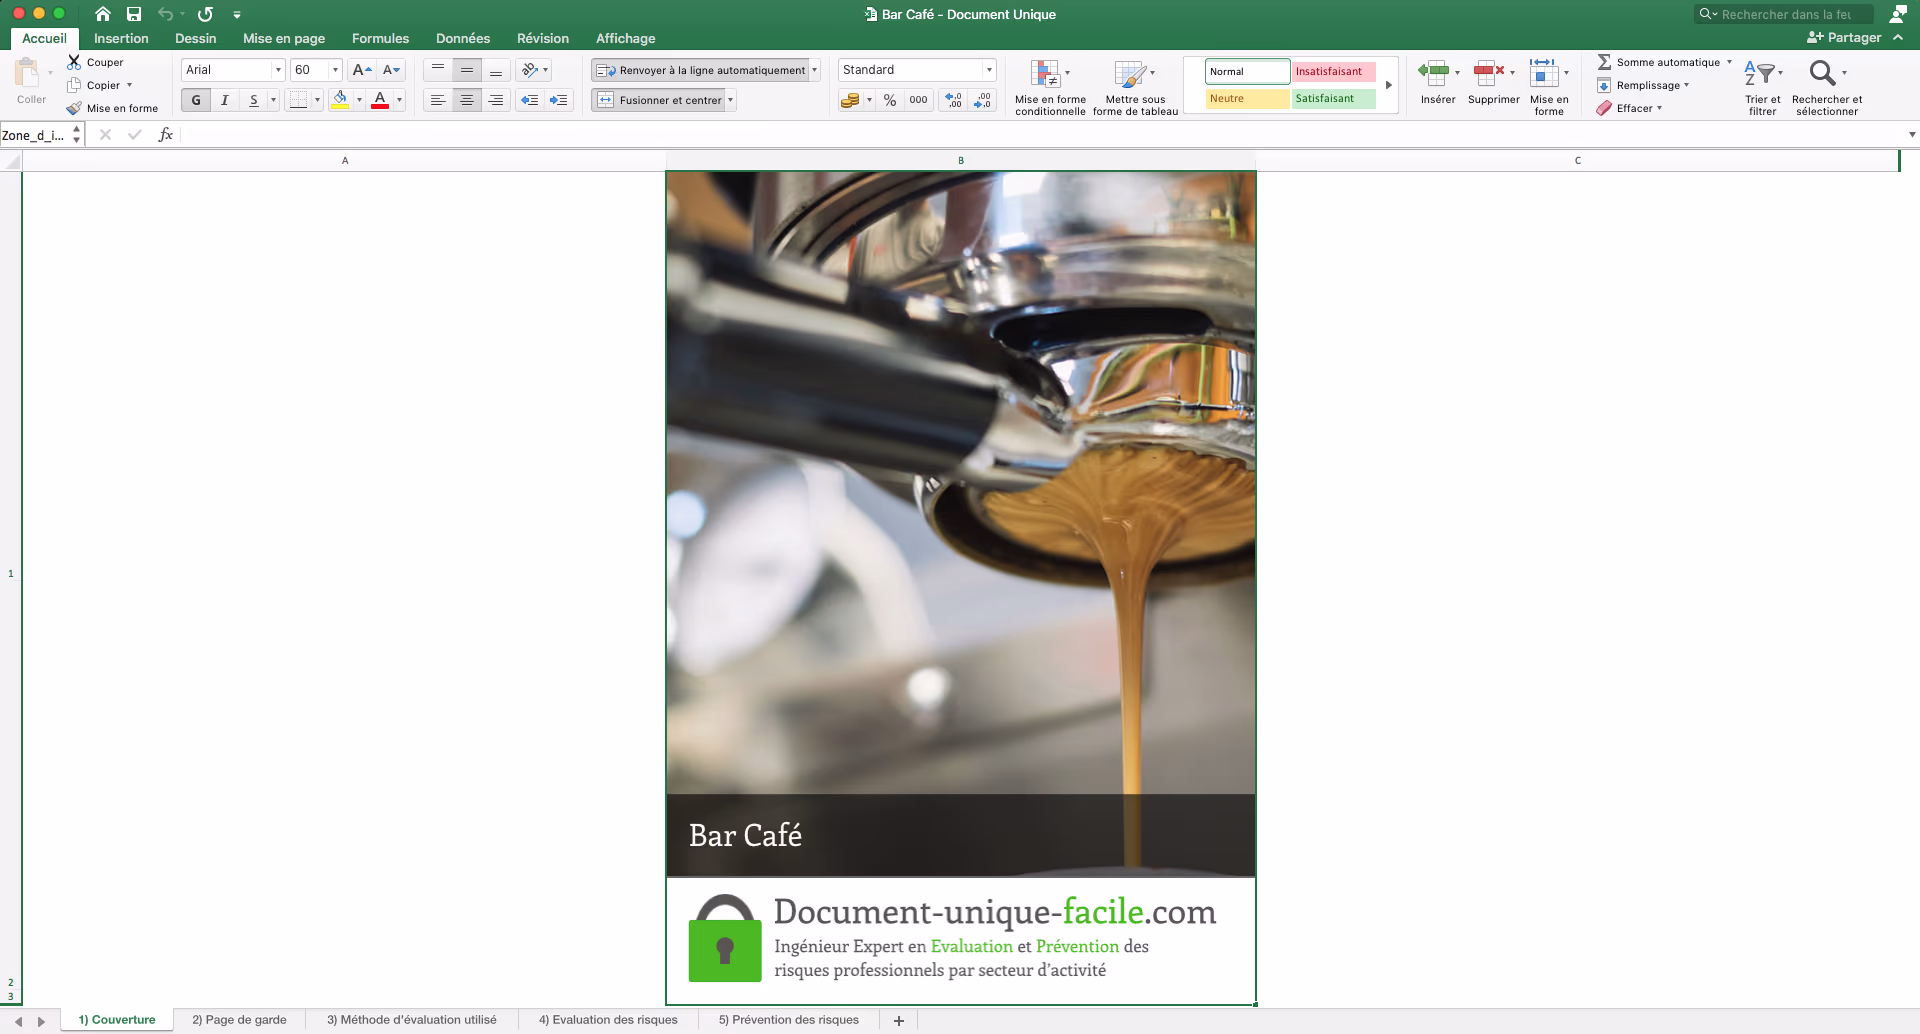Click the Partager button
This screenshot has width=1920, height=1034.
tap(1844, 38)
